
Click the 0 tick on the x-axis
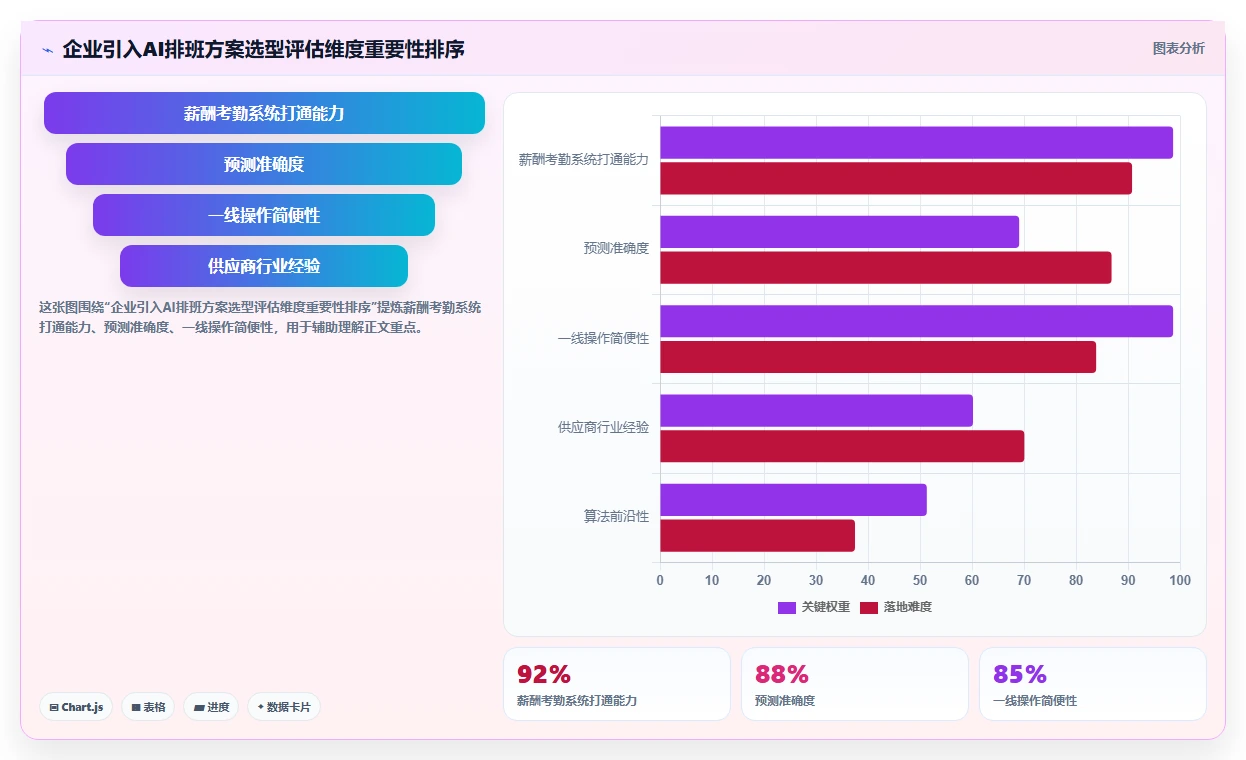point(660,580)
